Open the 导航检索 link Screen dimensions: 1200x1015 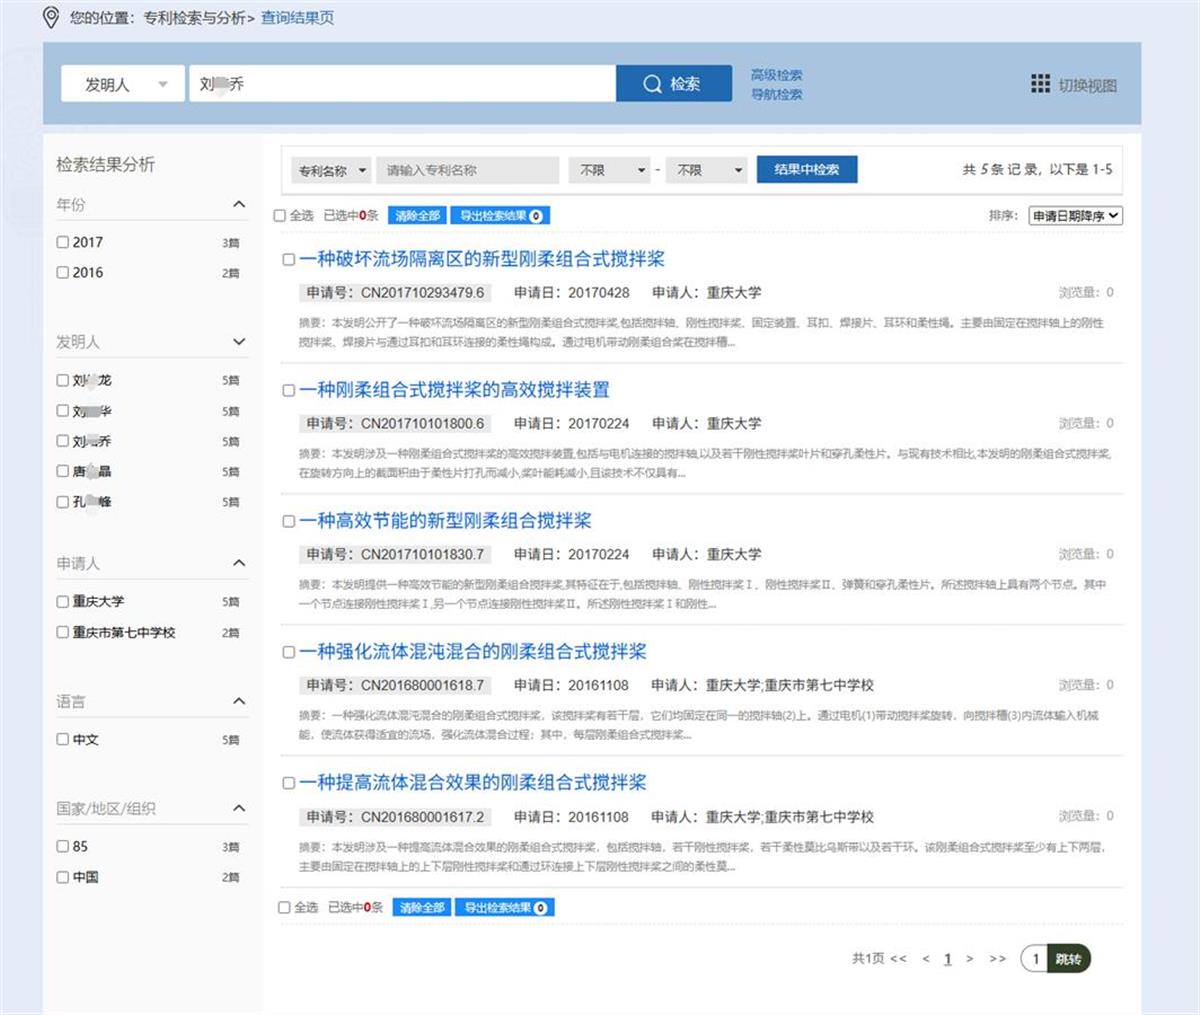(x=776, y=95)
